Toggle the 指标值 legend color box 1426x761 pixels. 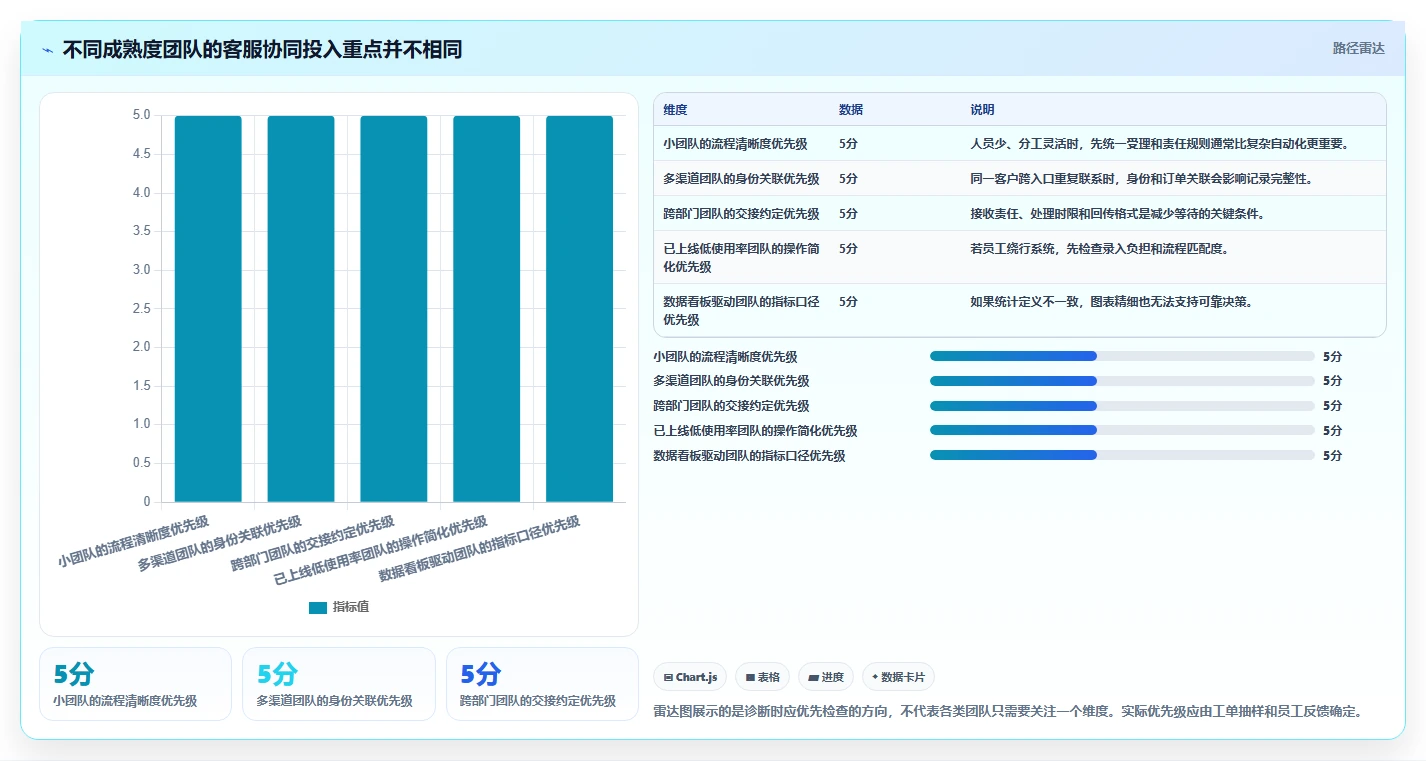[x=318, y=607]
